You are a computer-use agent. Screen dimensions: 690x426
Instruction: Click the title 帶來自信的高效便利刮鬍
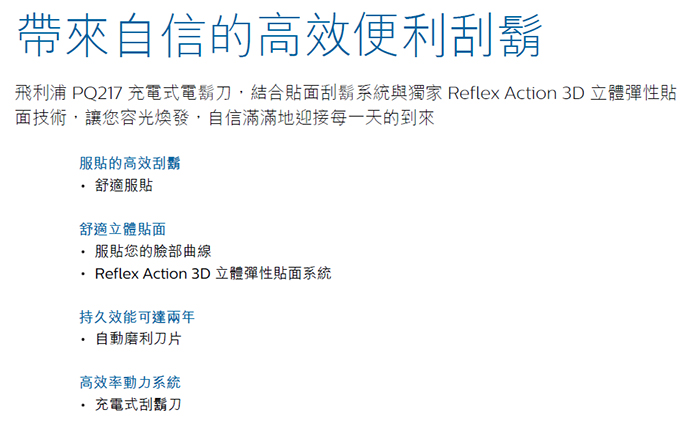(279, 37)
